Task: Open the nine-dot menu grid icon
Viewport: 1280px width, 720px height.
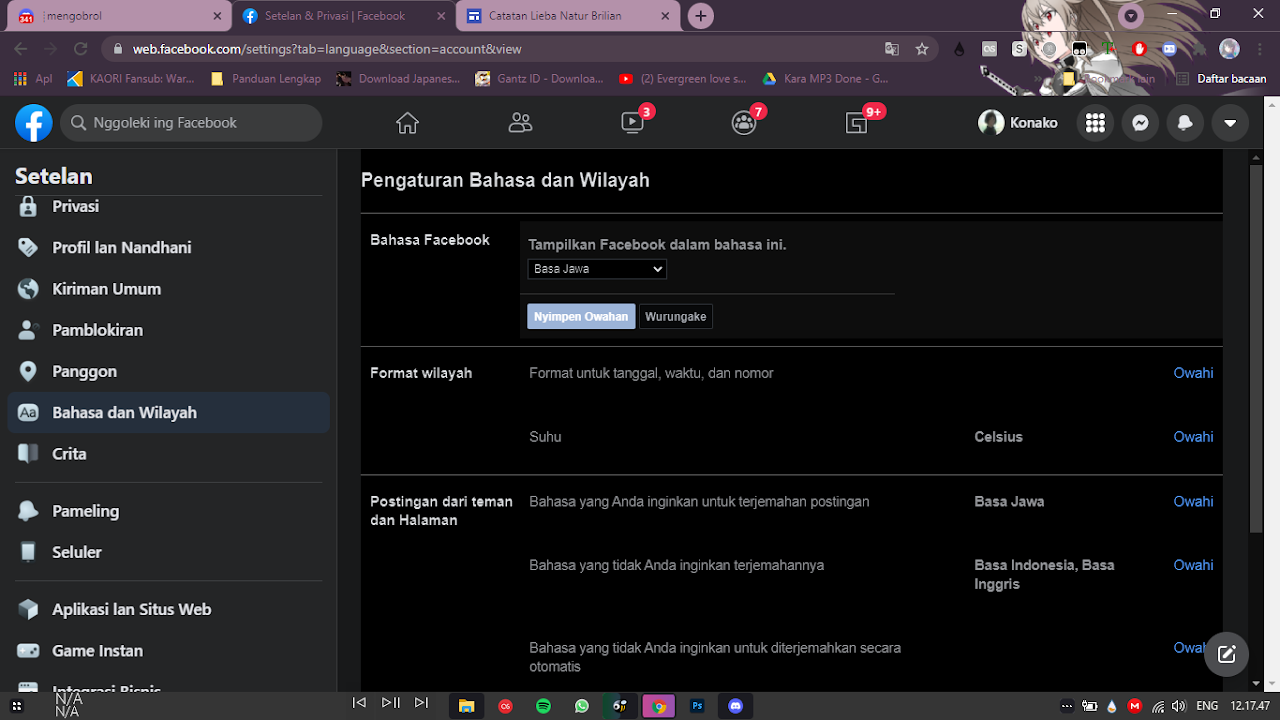Action: point(1095,123)
